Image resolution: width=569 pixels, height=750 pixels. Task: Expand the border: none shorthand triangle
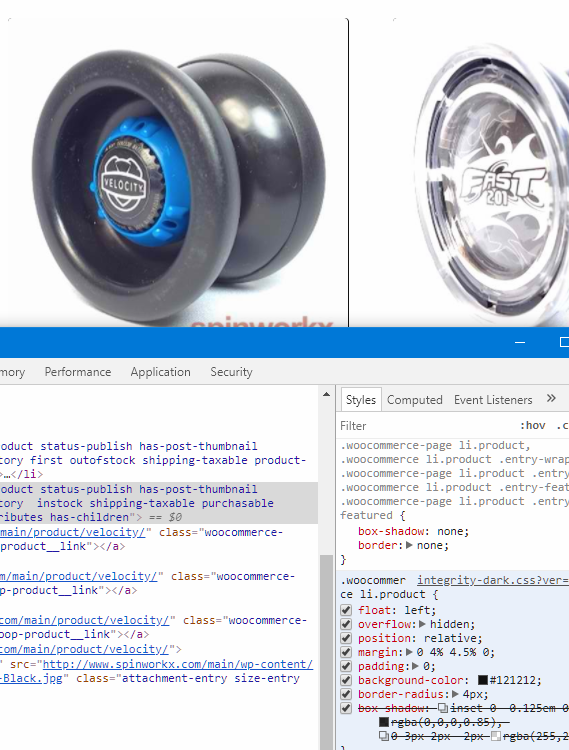click(409, 545)
